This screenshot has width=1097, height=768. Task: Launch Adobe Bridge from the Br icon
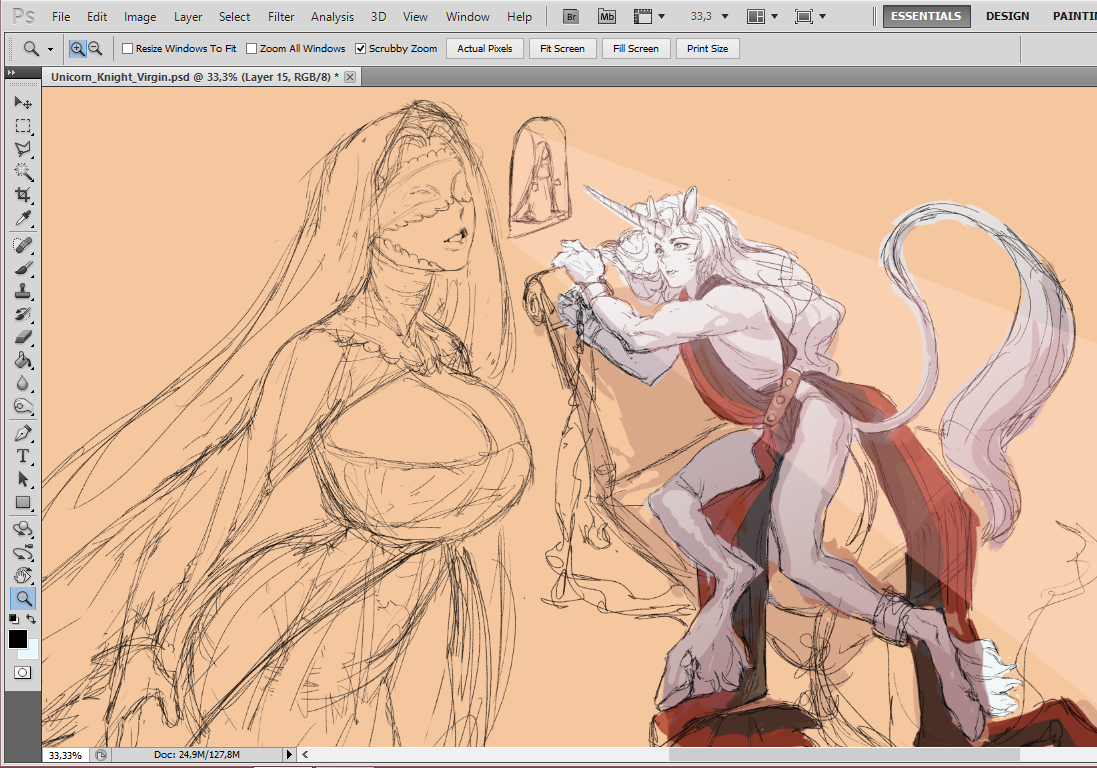pos(570,17)
